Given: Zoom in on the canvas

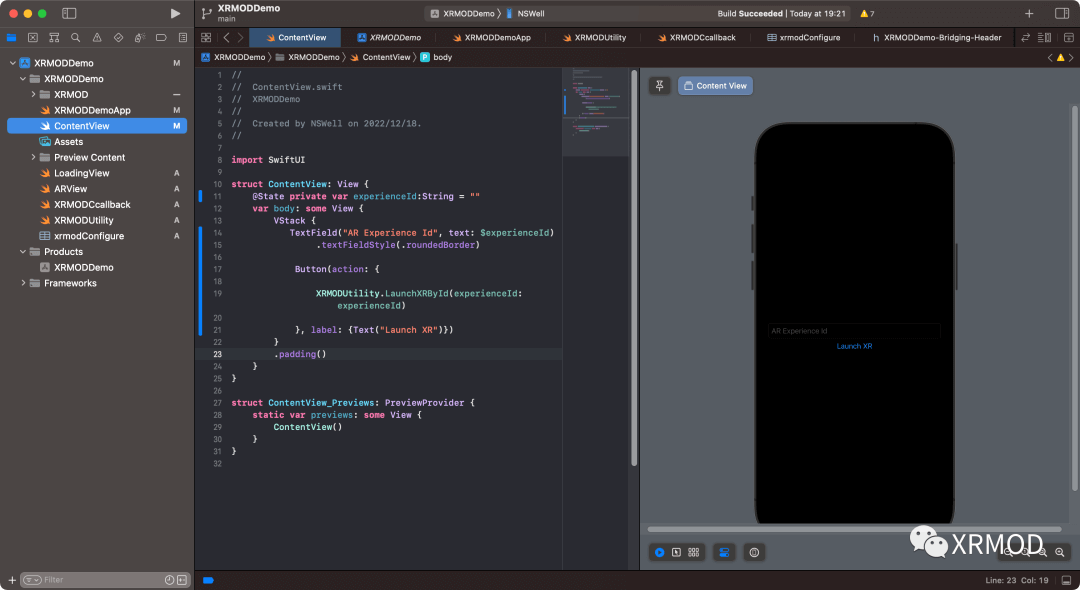Looking at the screenshot, I should [x=1059, y=552].
